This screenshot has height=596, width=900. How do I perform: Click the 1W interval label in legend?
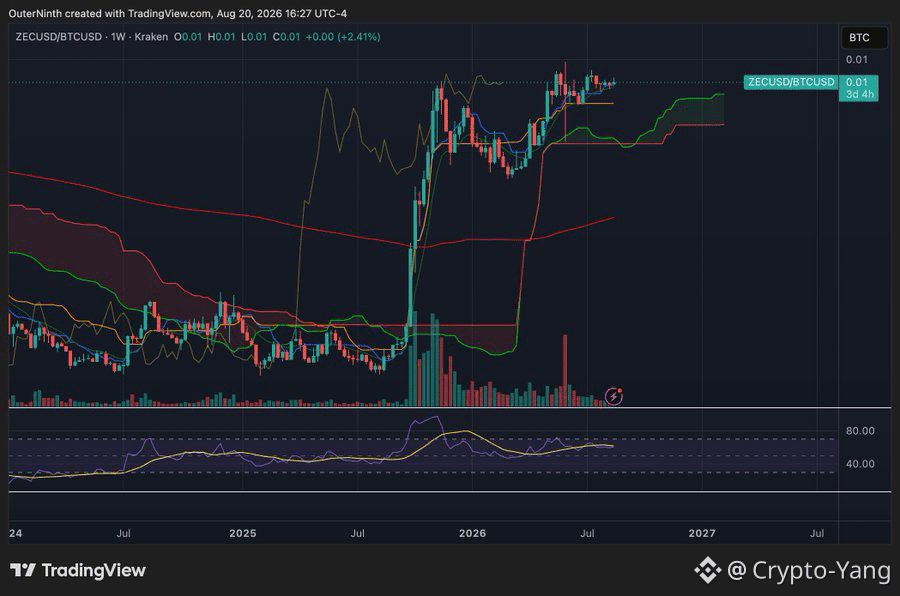(118, 37)
